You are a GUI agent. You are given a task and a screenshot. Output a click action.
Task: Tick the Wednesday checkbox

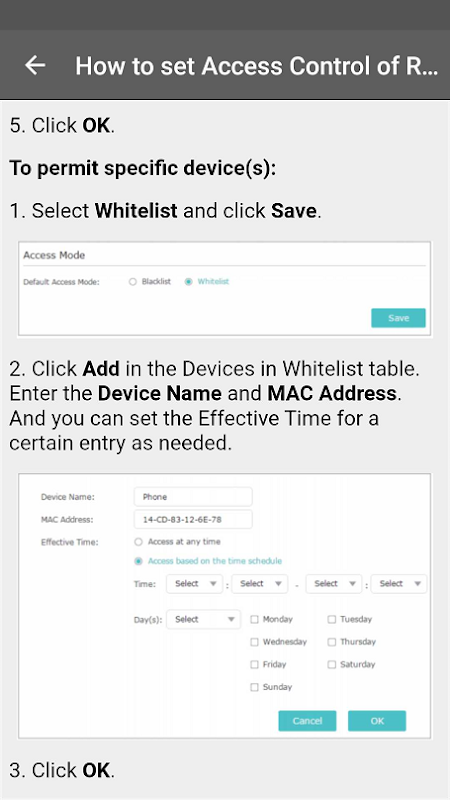[255, 642]
